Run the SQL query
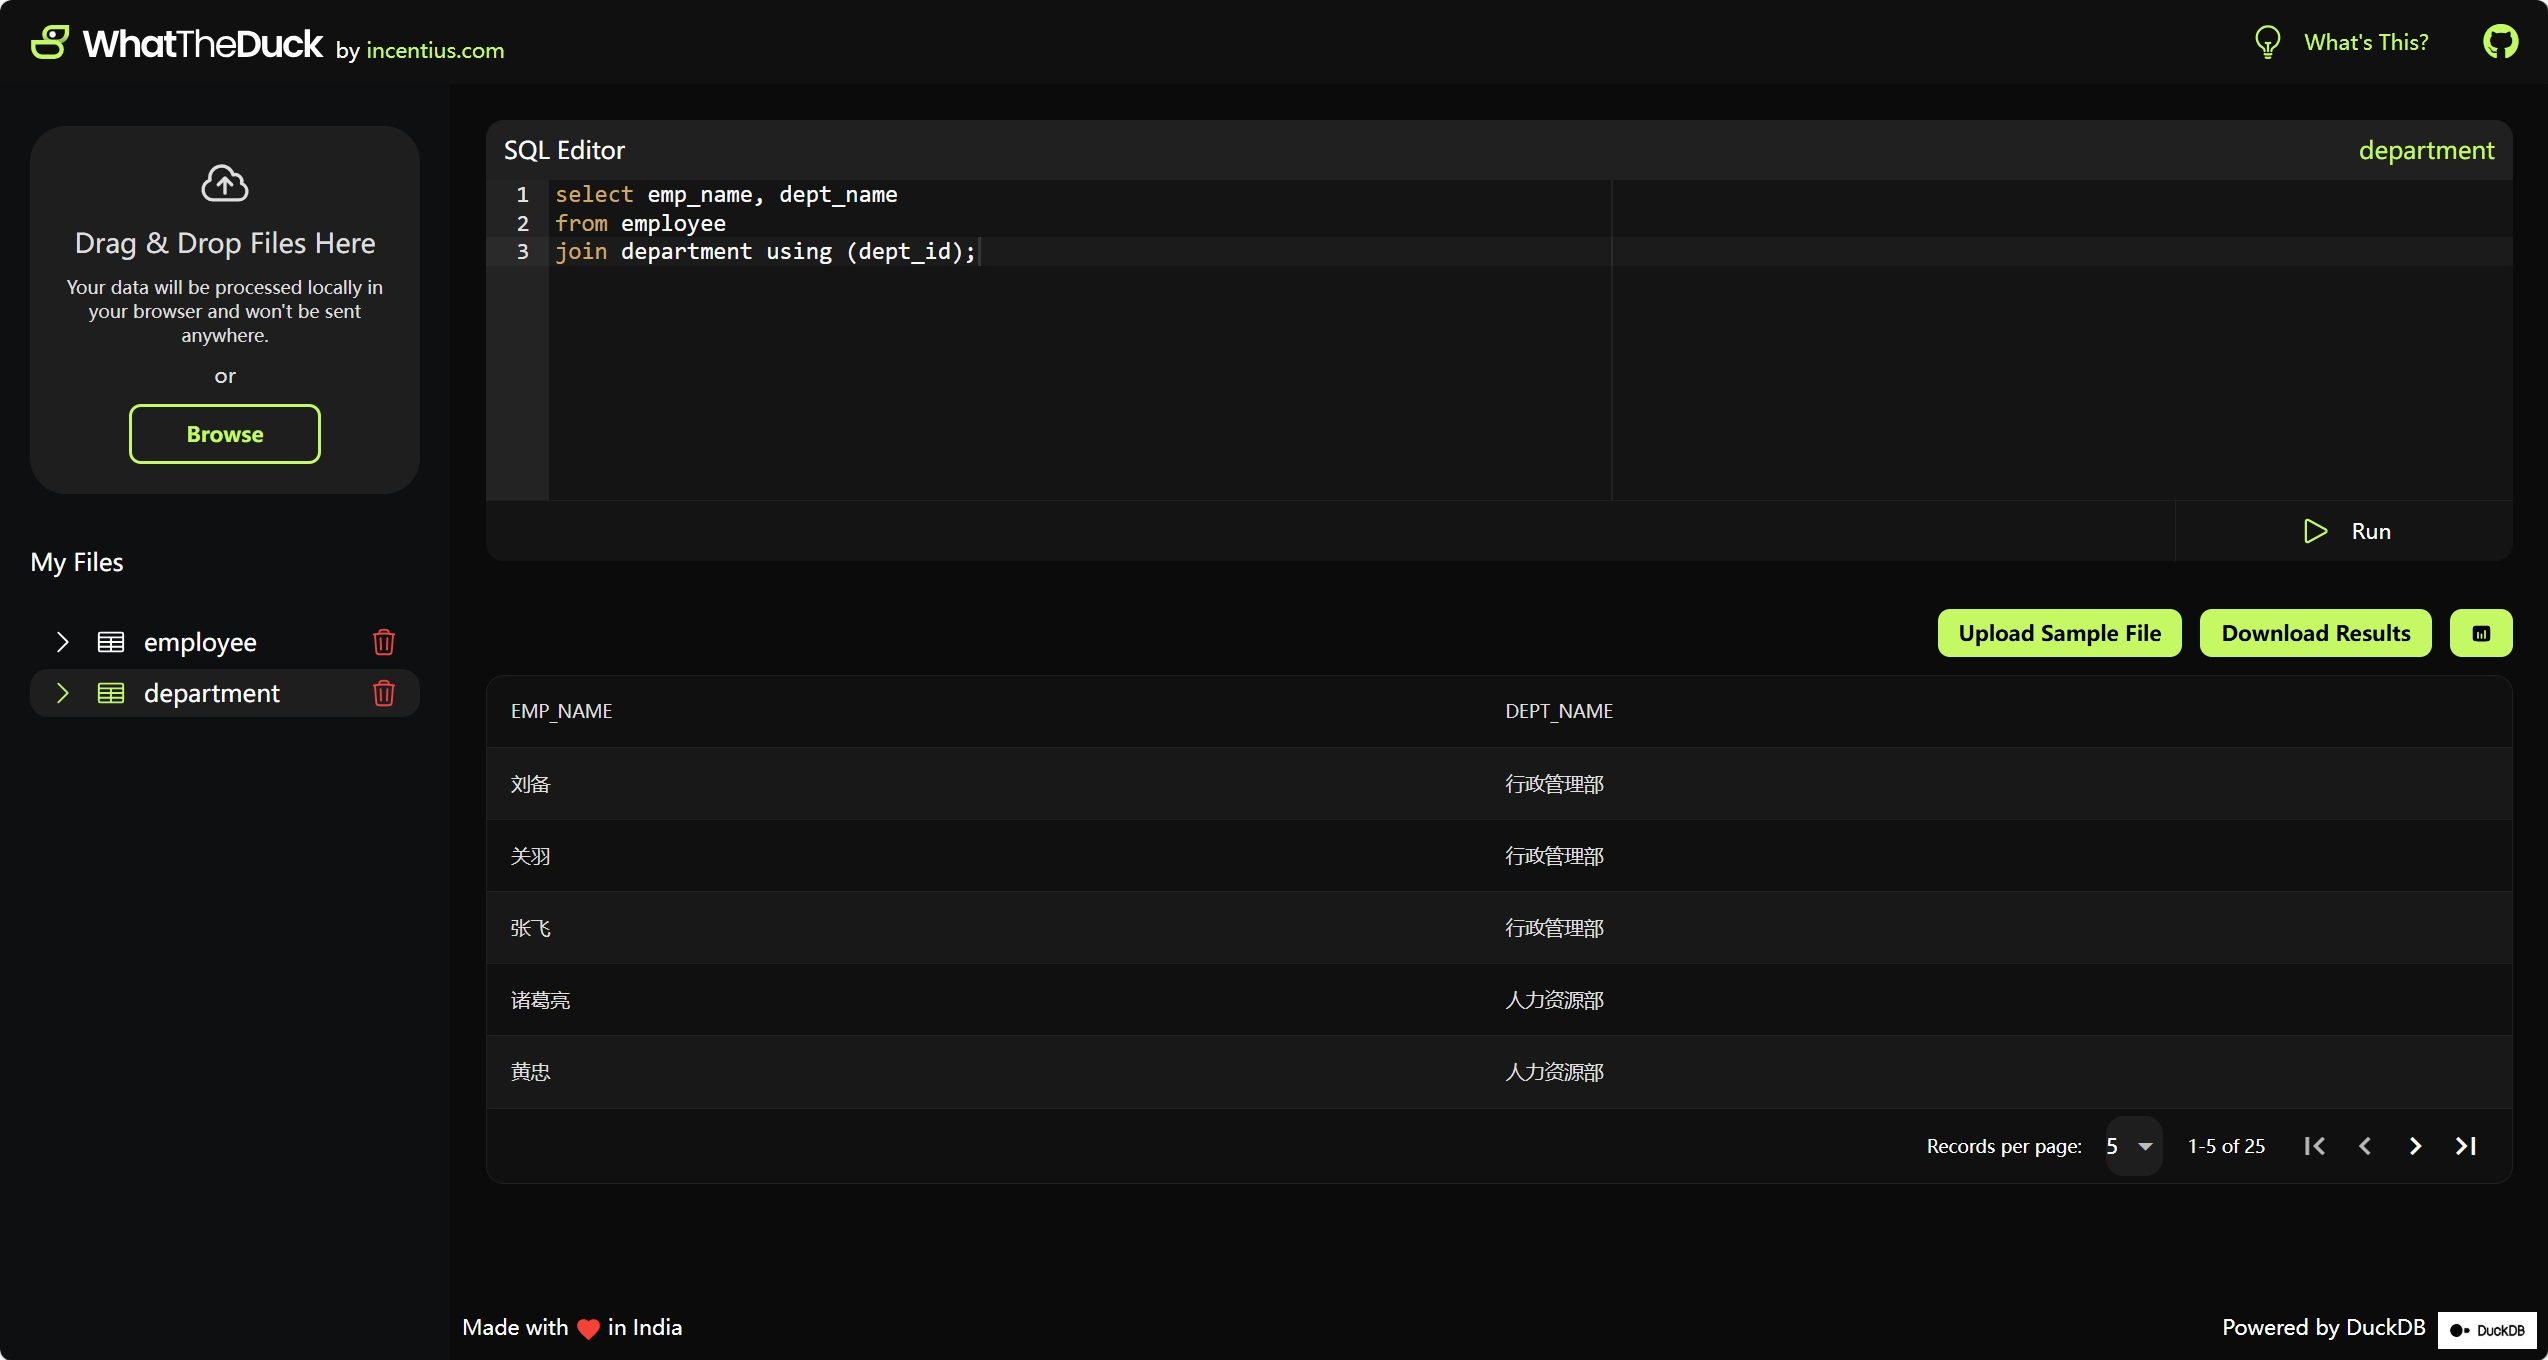The width and height of the screenshot is (2548, 1360). pyautogui.click(x=2346, y=531)
